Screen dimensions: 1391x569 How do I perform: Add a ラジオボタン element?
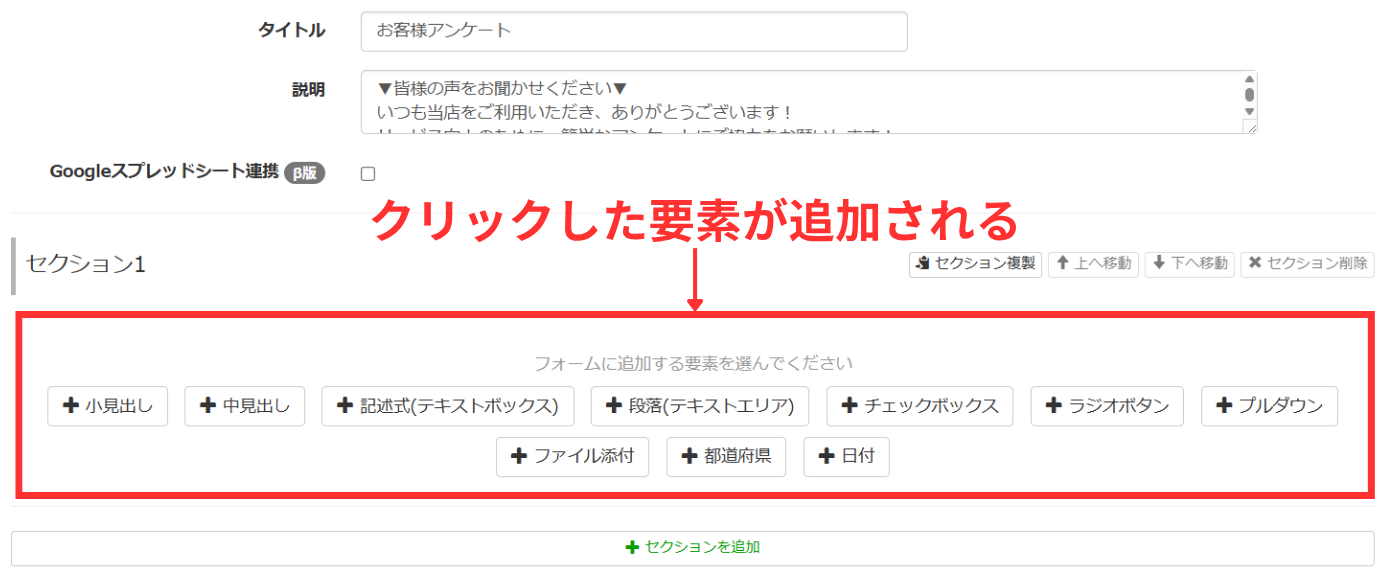pos(1107,406)
